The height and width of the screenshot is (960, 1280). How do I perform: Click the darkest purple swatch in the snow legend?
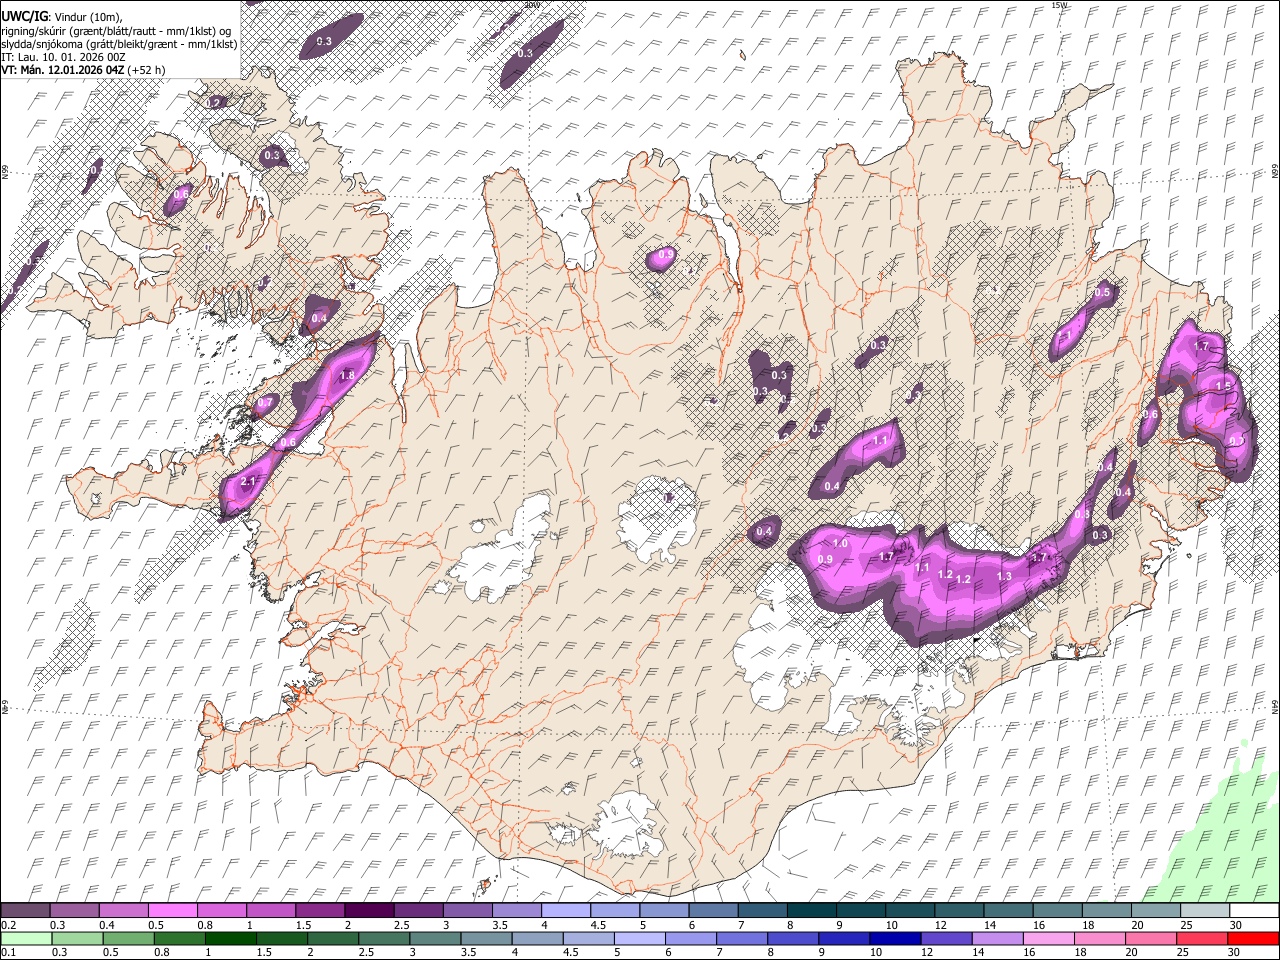point(369,910)
